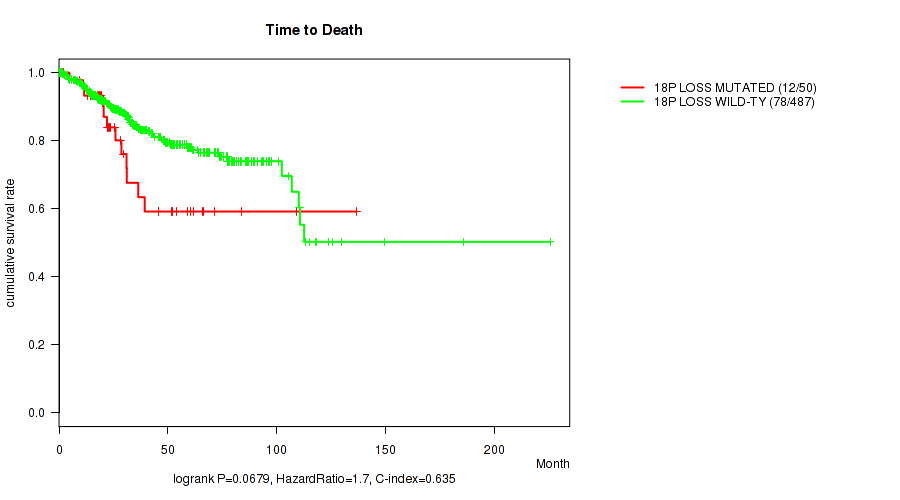Click the 0.0 tick label on the y-axis
Screen dimensions: 900x500
click(36, 413)
